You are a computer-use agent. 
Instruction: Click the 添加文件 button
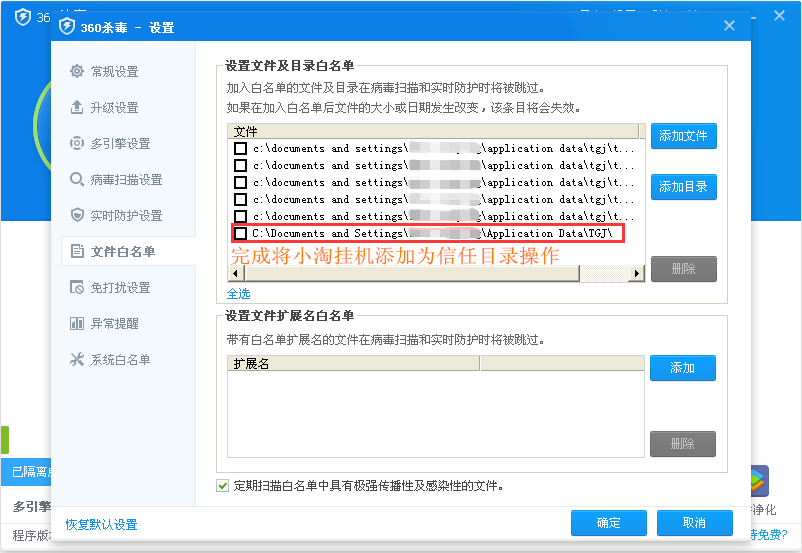click(683, 136)
